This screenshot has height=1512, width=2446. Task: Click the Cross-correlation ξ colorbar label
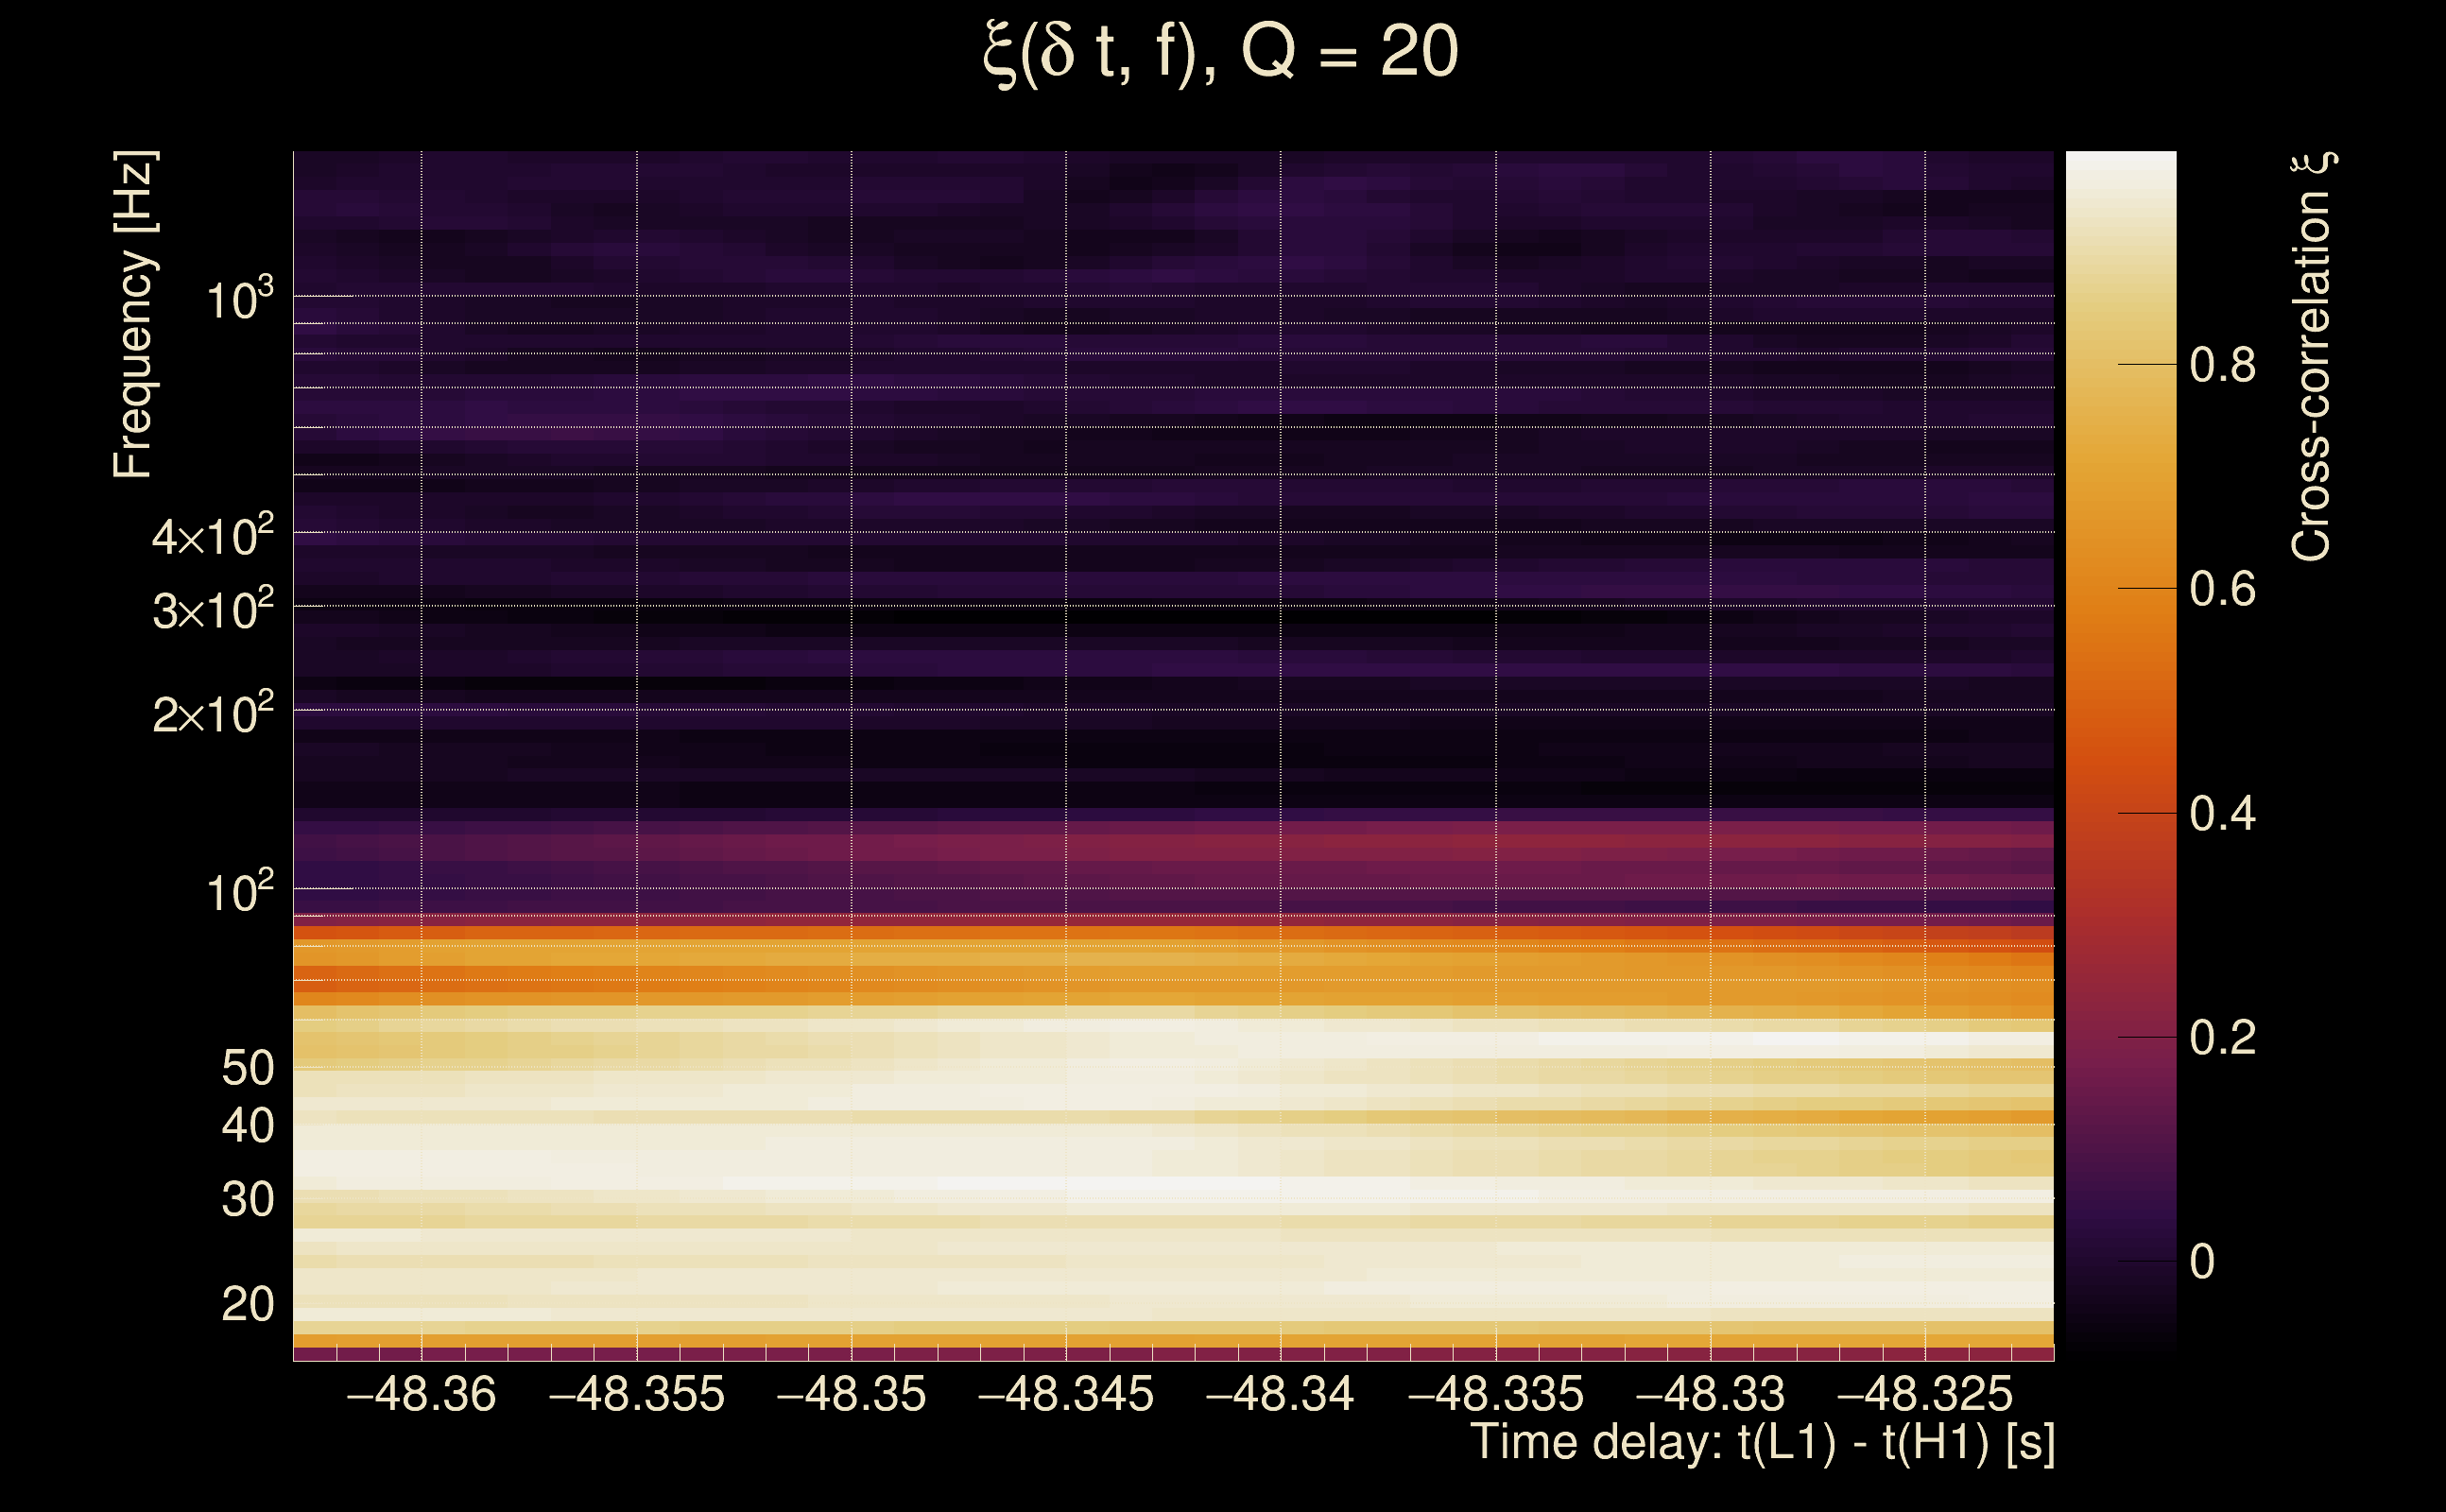pos(2312,357)
